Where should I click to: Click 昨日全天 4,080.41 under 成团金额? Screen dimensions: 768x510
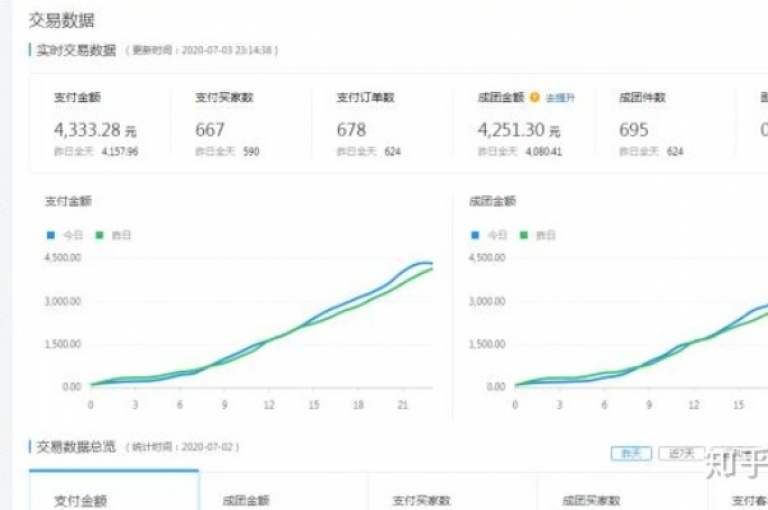coord(520,151)
